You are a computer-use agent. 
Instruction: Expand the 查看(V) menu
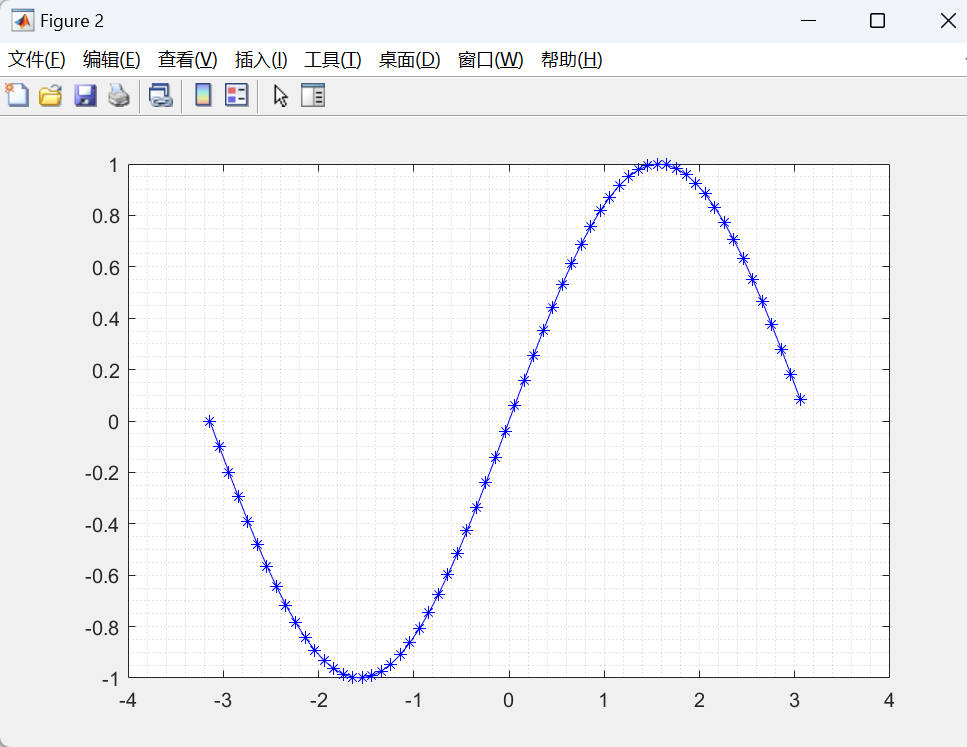[187, 60]
